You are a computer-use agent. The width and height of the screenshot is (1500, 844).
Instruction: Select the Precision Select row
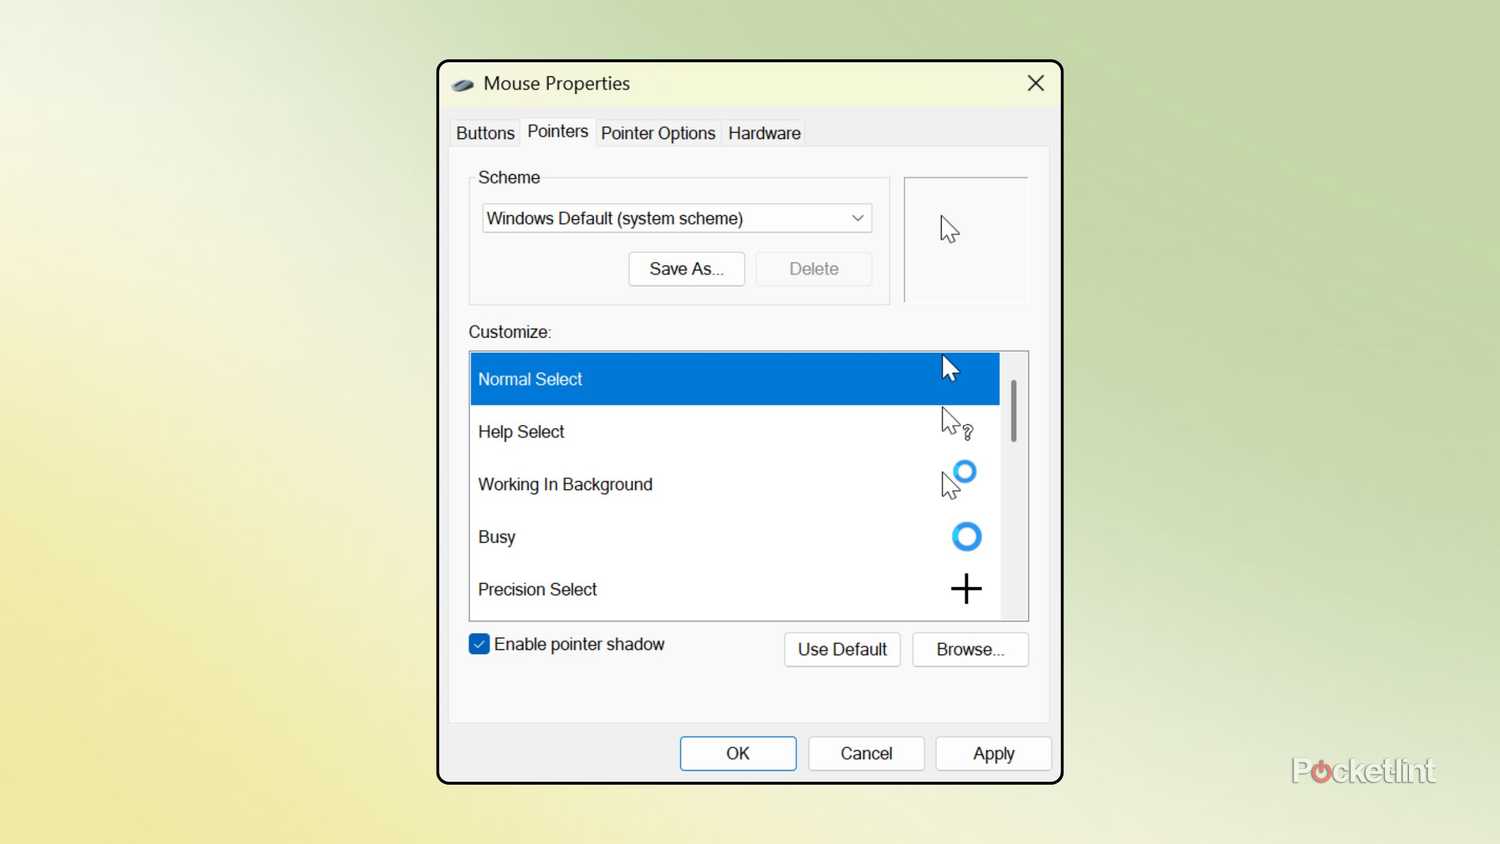pyautogui.click(x=735, y=590)
